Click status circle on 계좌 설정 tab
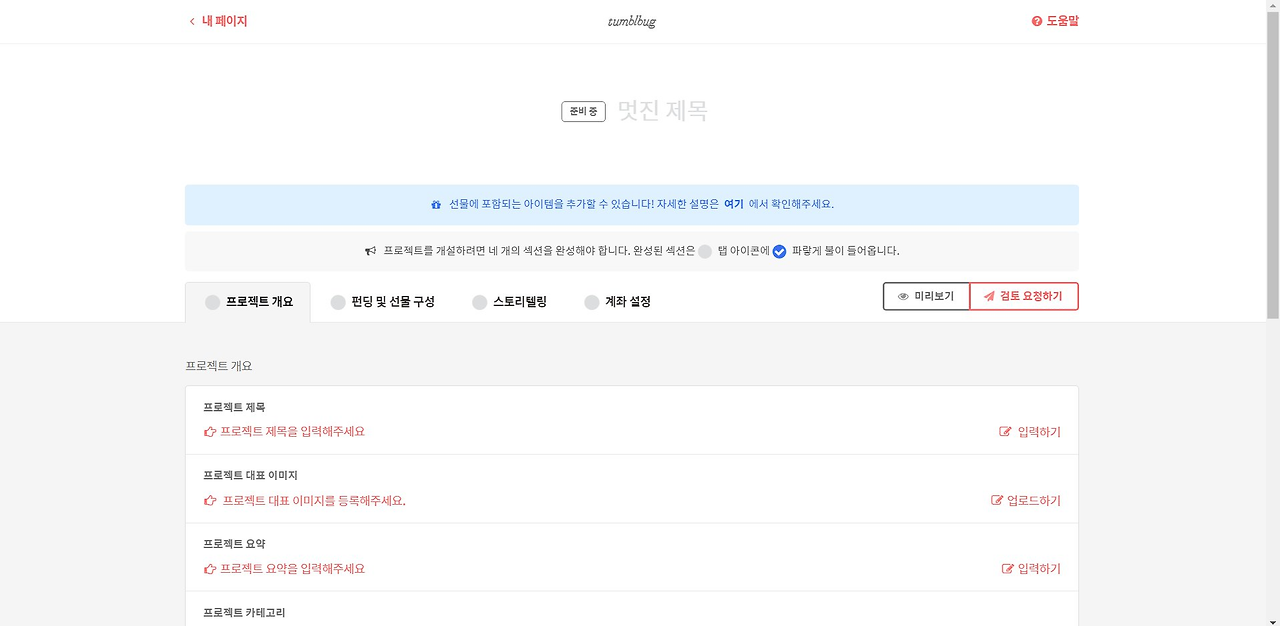This screenshot has width=1280, height=626. pyautogui.click(x=592, y=302)
